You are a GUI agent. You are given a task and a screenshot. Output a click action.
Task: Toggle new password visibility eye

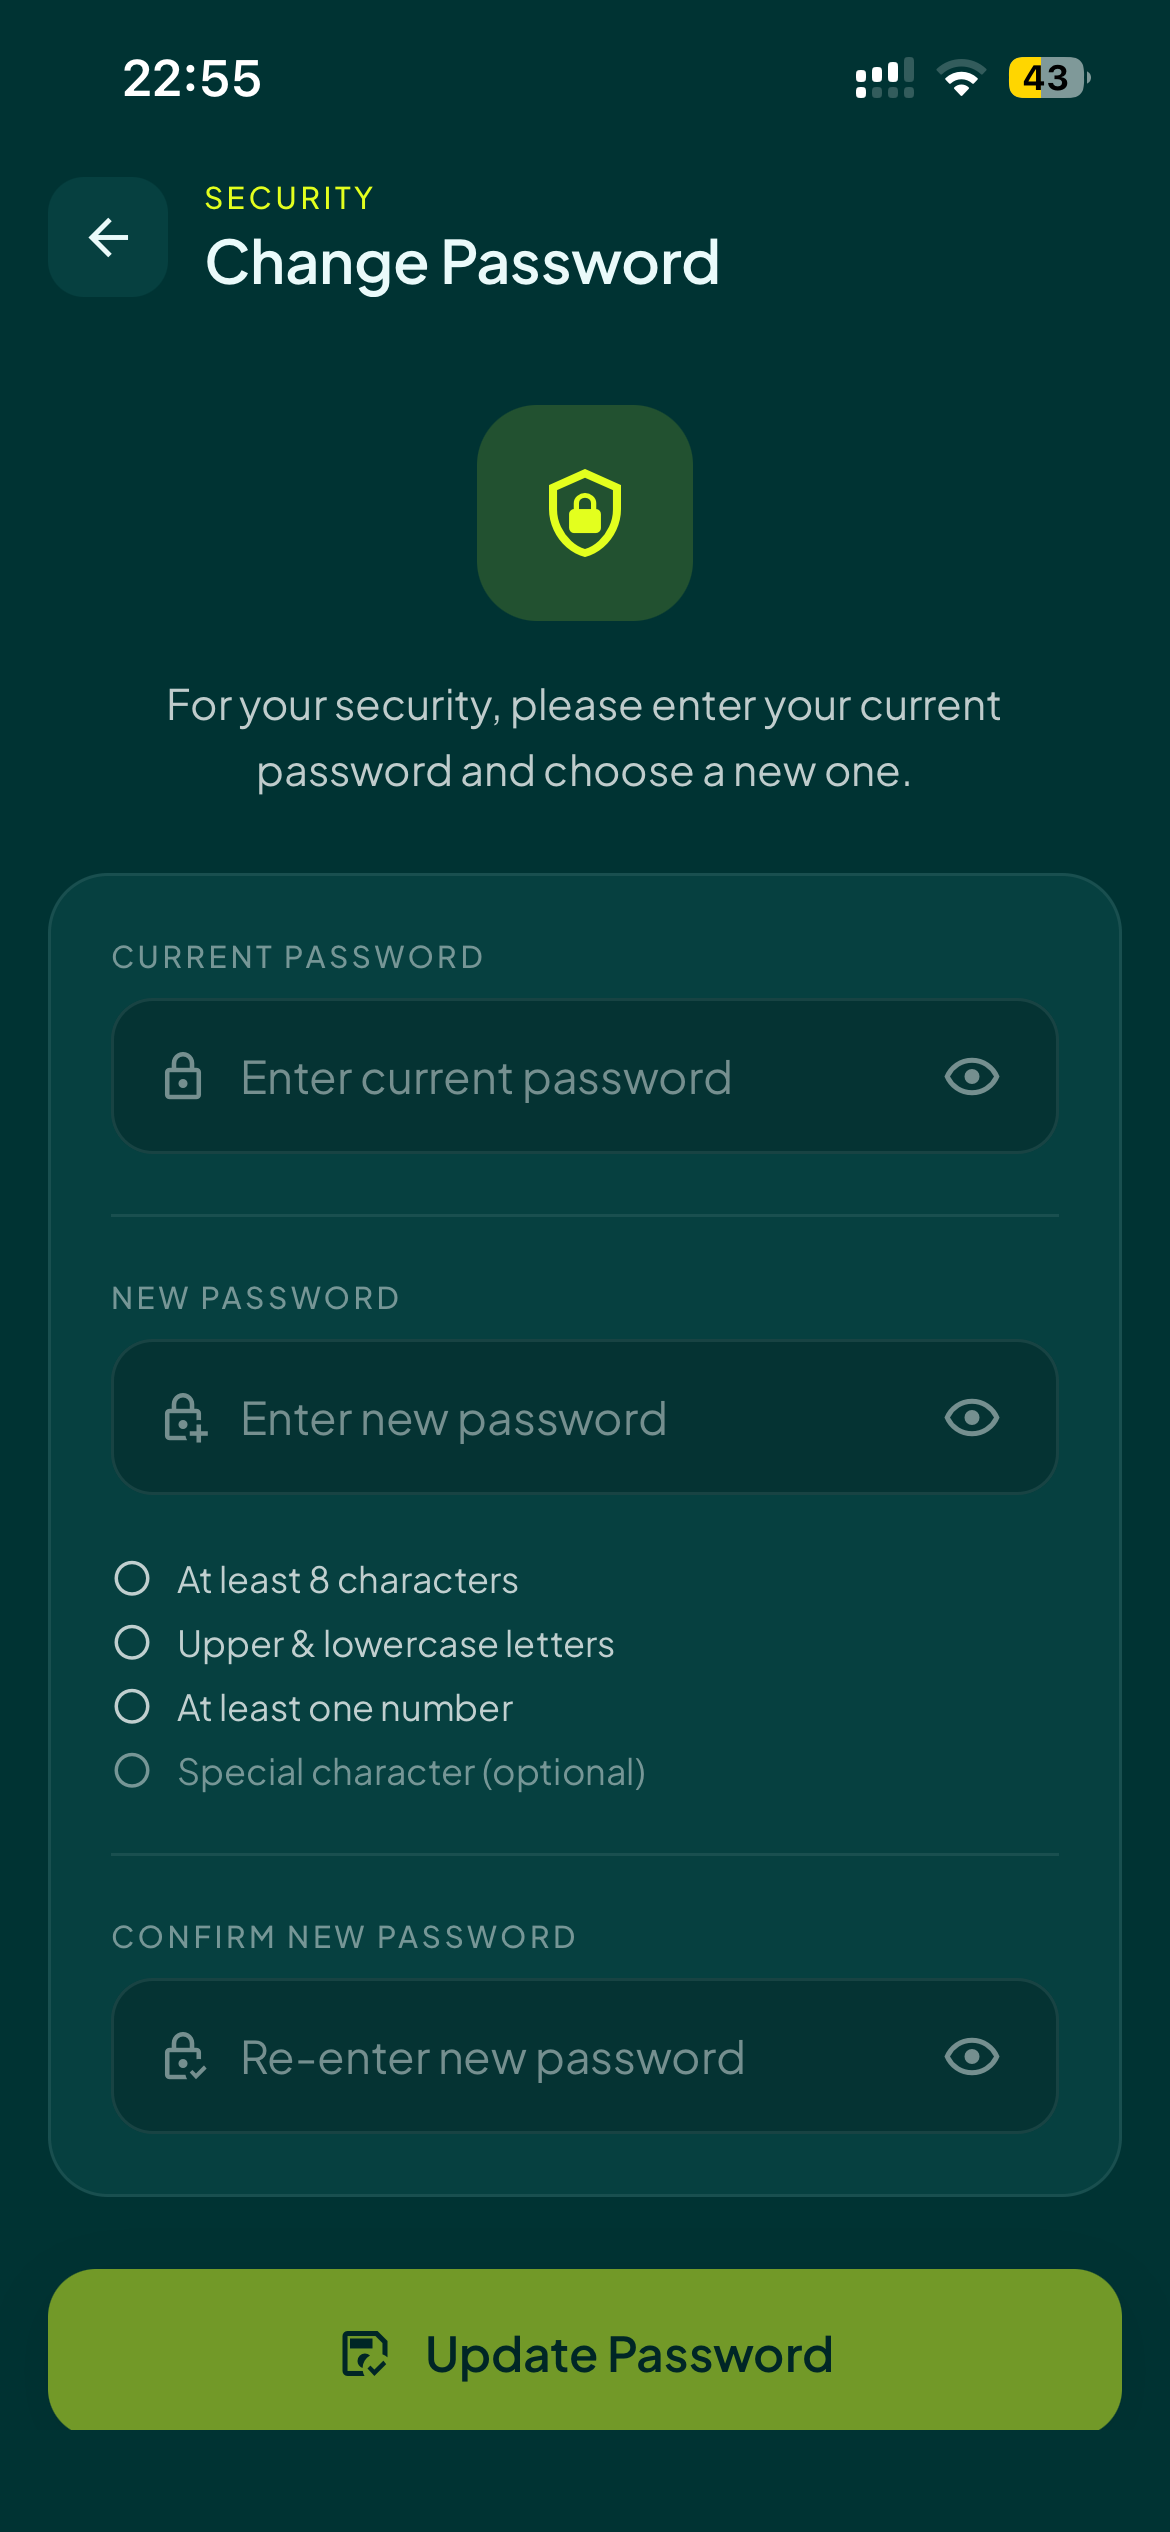972,1418
